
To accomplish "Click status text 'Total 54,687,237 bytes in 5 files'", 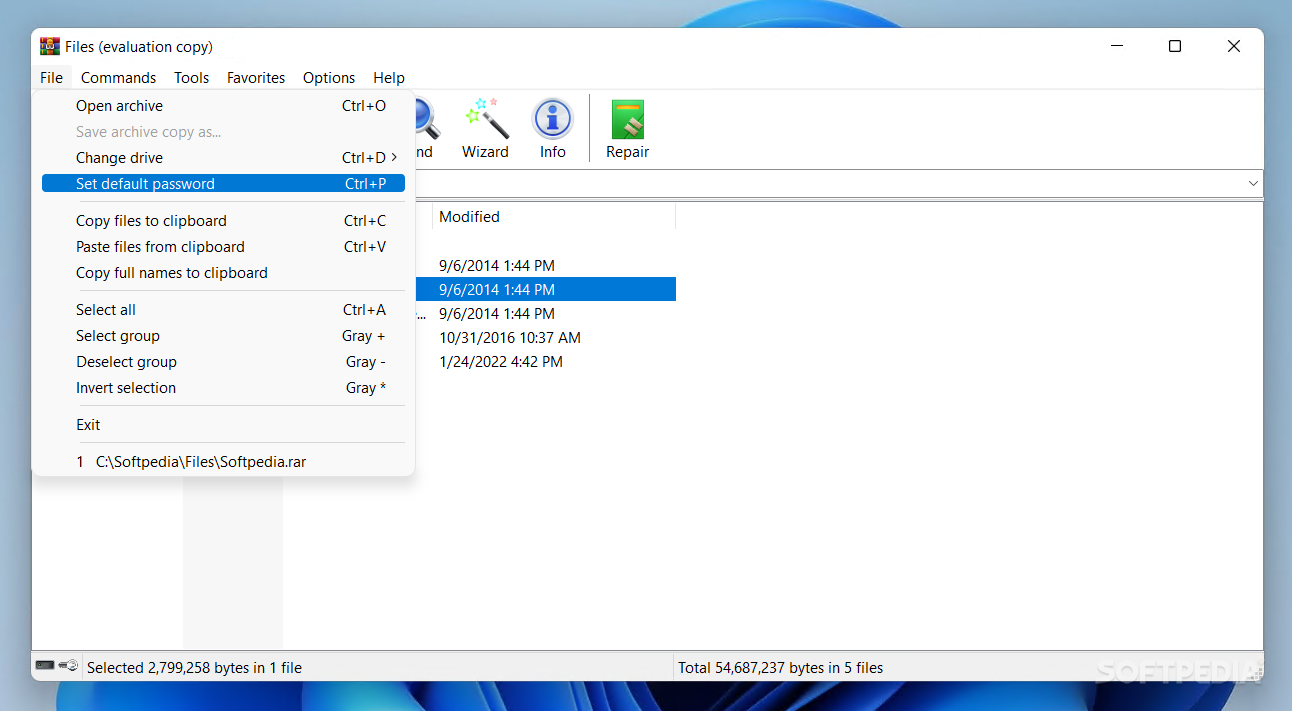I will tap(780, 668).
